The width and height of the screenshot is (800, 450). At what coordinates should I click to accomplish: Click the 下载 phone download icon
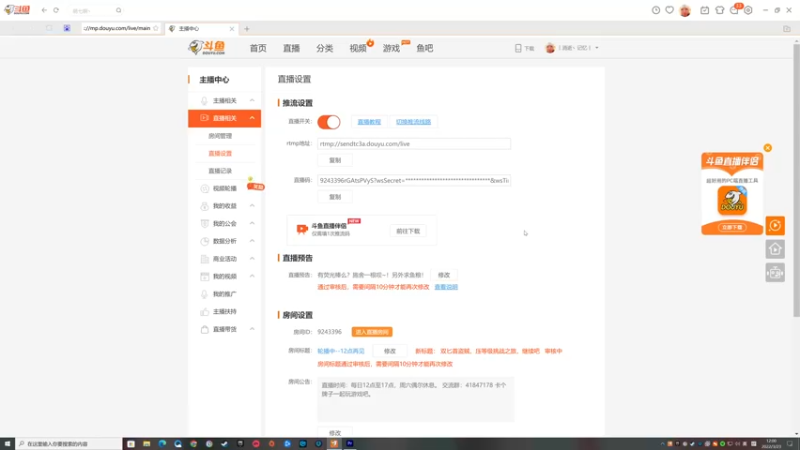pos(518,48)
